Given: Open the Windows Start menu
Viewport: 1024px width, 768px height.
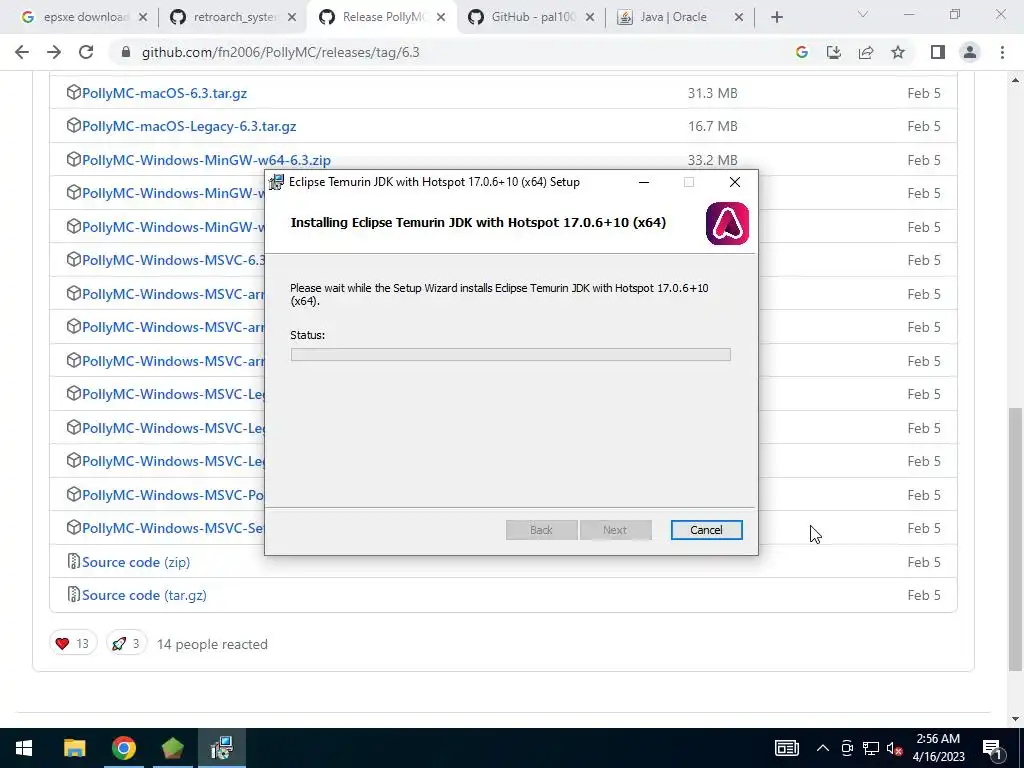Looking at the screenshot, I should pyautogui.click(x=24, y=748).
